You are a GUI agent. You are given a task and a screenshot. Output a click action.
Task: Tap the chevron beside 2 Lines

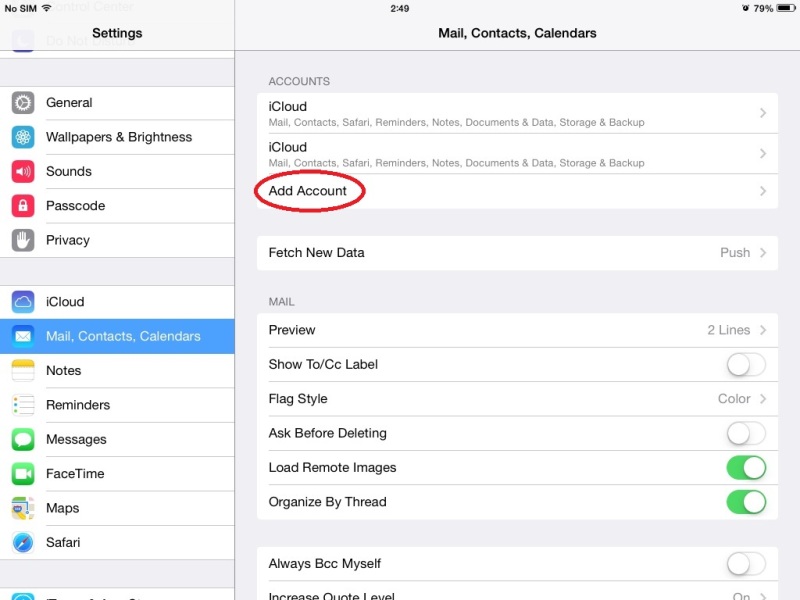click(763, 330)
